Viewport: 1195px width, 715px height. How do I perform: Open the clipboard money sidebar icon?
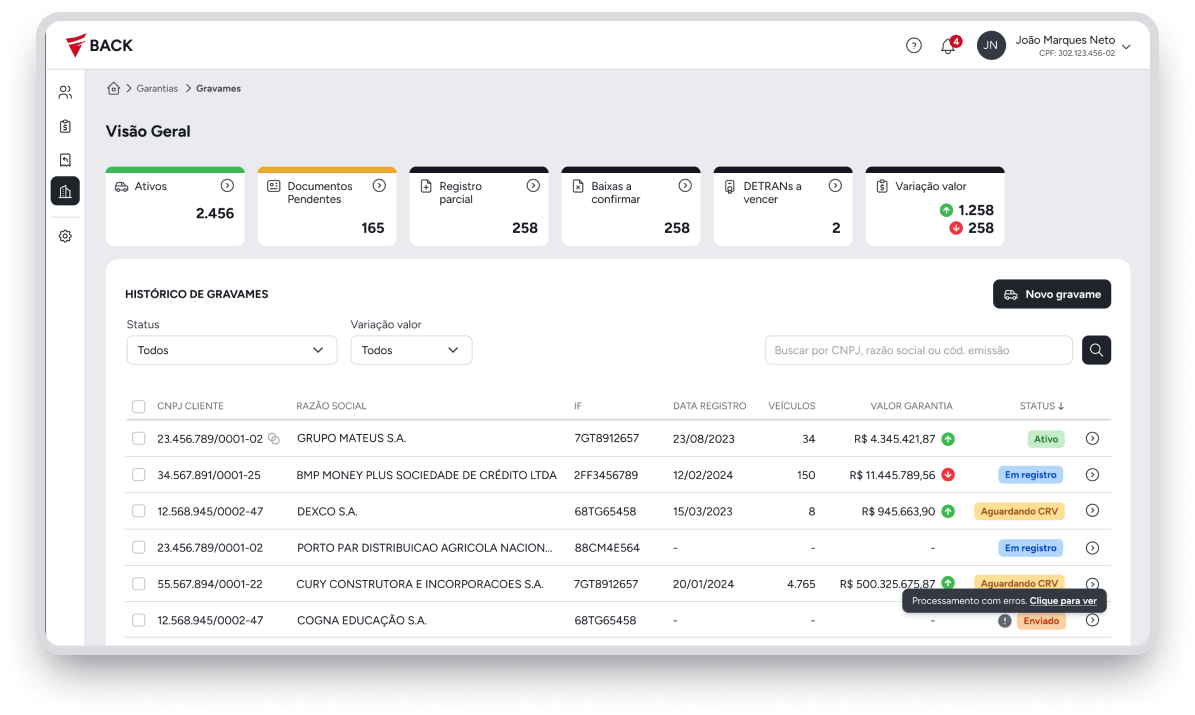click(x=66, y=126)
